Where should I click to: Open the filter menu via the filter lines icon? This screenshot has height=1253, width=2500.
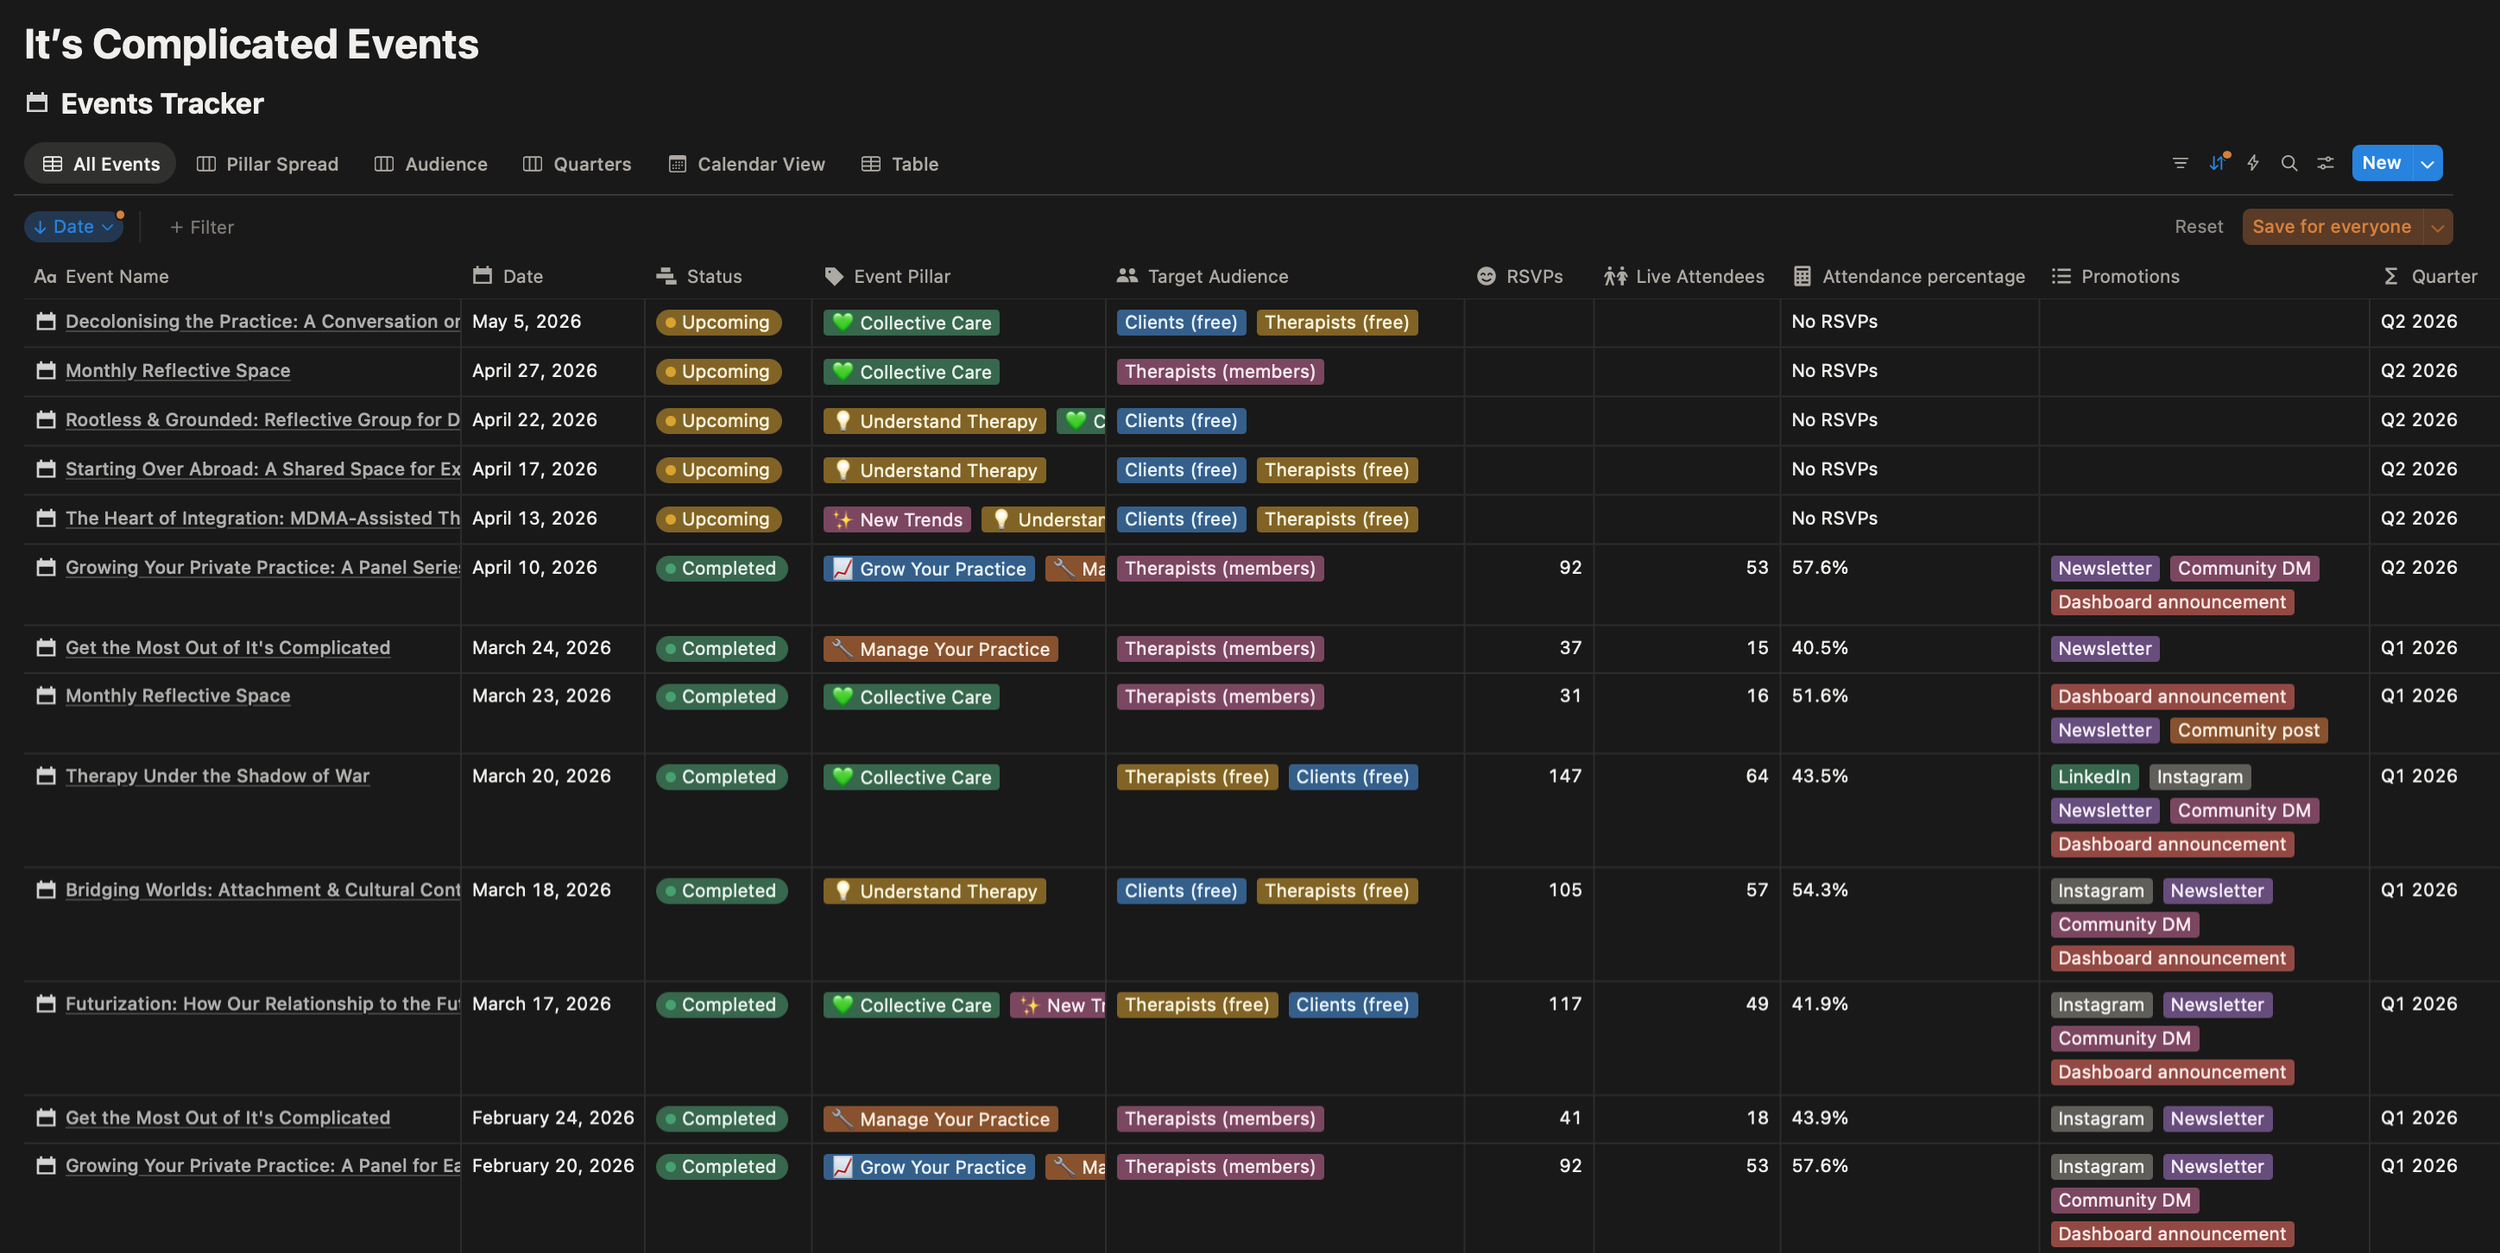pyautogui.click(x=2180, y=163)
